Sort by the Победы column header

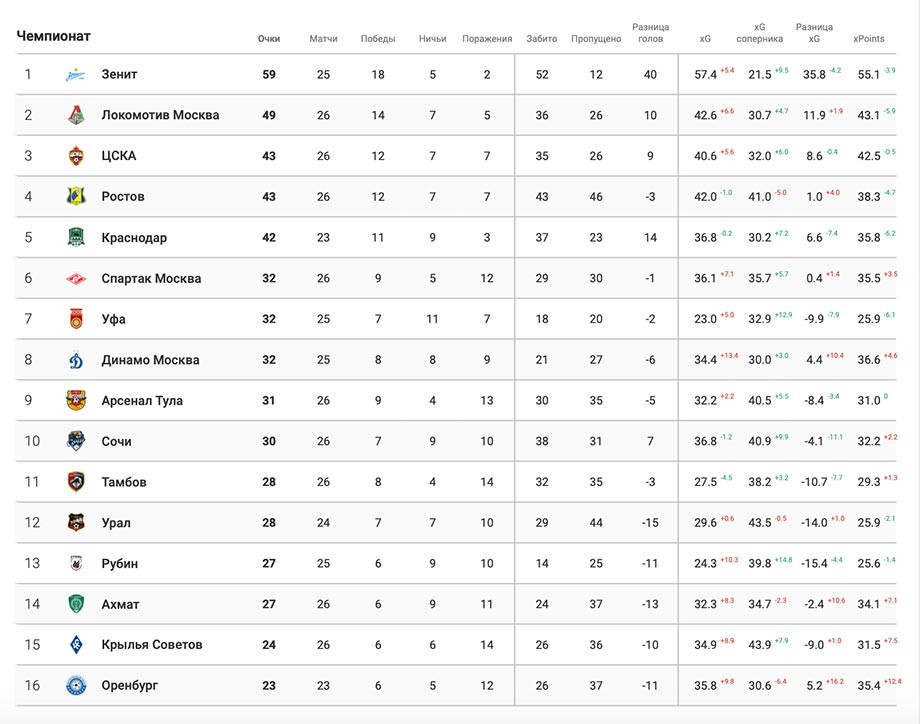(x=378, y=39)
